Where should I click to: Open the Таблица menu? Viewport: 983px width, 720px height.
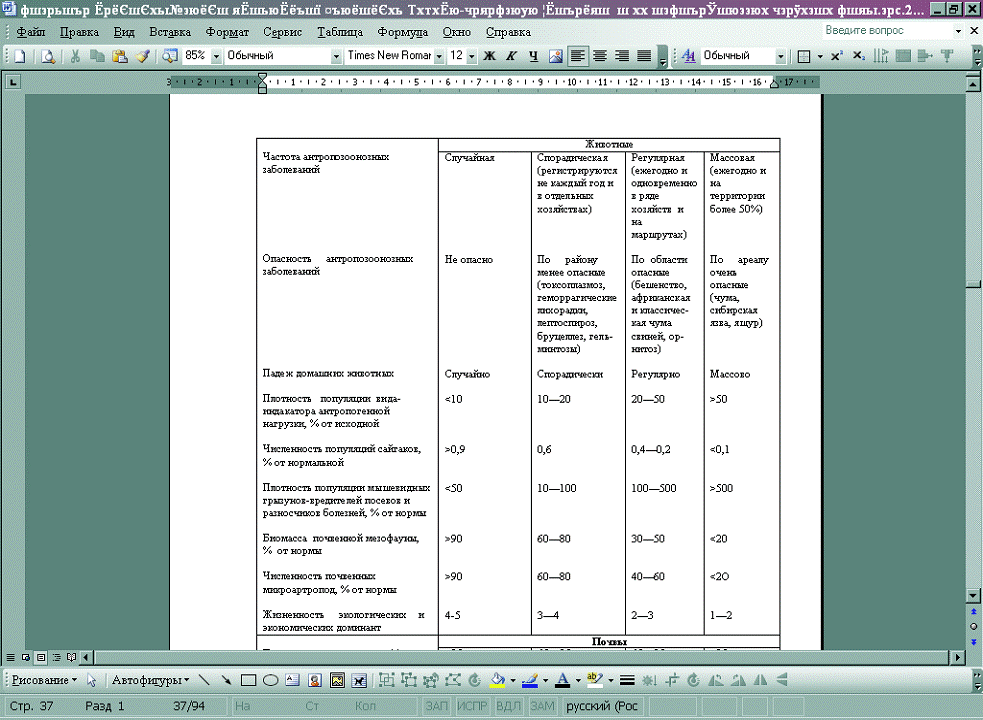(340, 32)
